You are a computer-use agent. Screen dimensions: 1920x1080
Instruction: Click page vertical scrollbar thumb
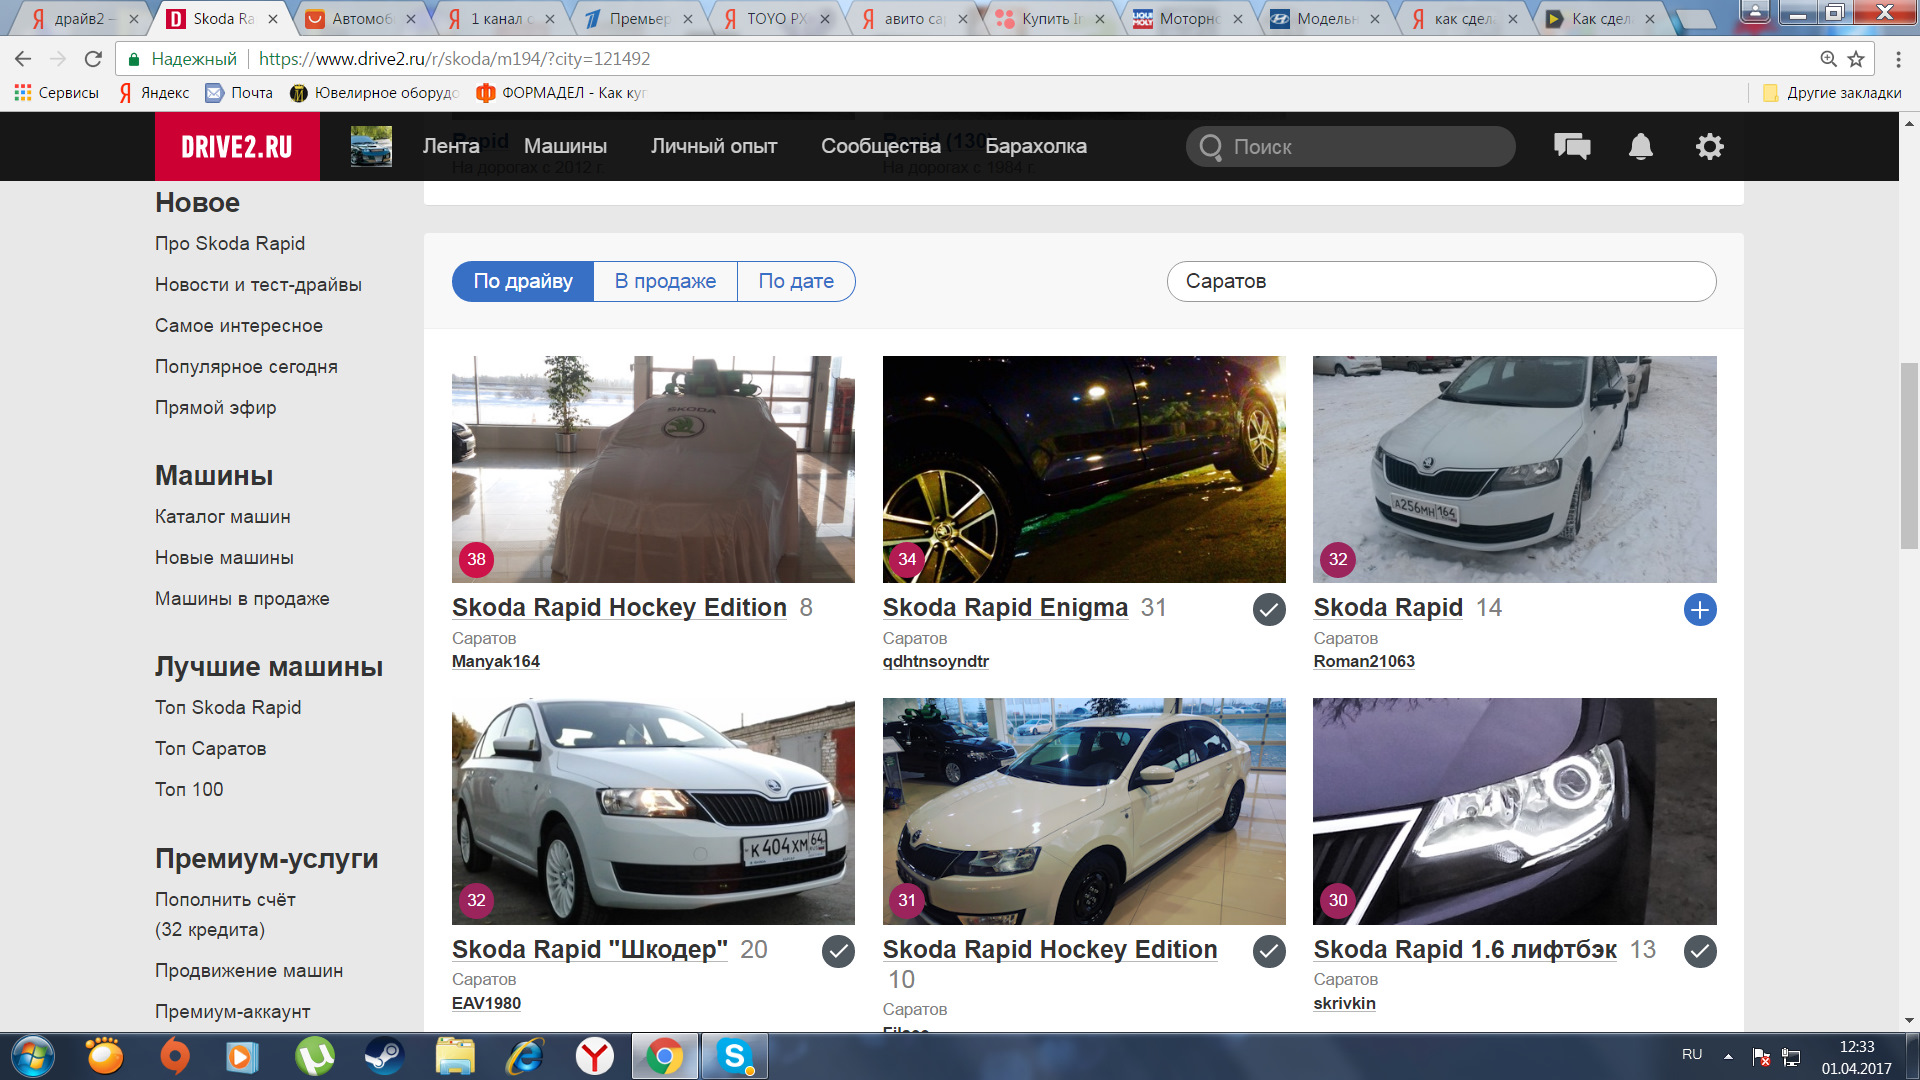[1909, 455]
